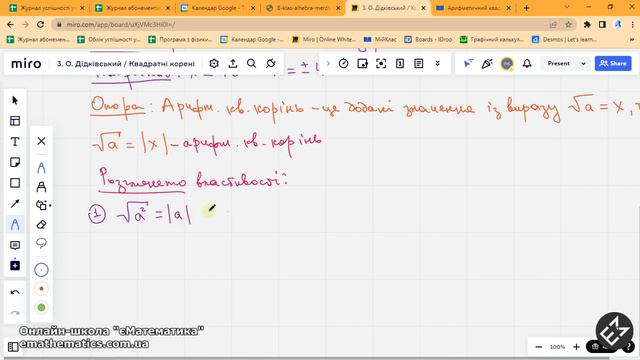Reload the page
The height and width of the screenshot is (360, 640).
[x=40, y=24]
